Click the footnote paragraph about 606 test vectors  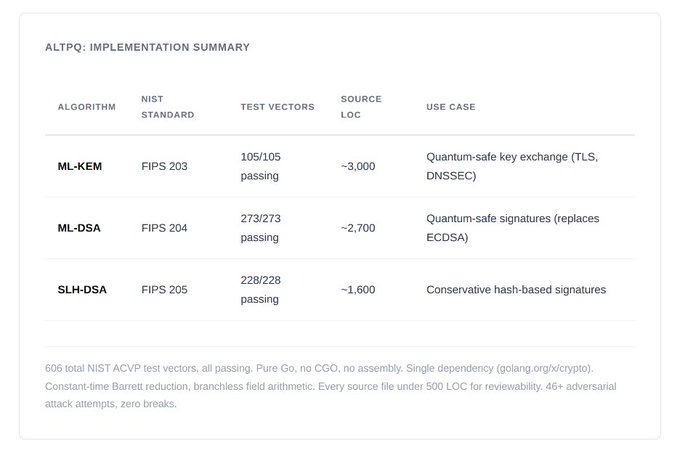pyautogui.click(x=339, y=386)
